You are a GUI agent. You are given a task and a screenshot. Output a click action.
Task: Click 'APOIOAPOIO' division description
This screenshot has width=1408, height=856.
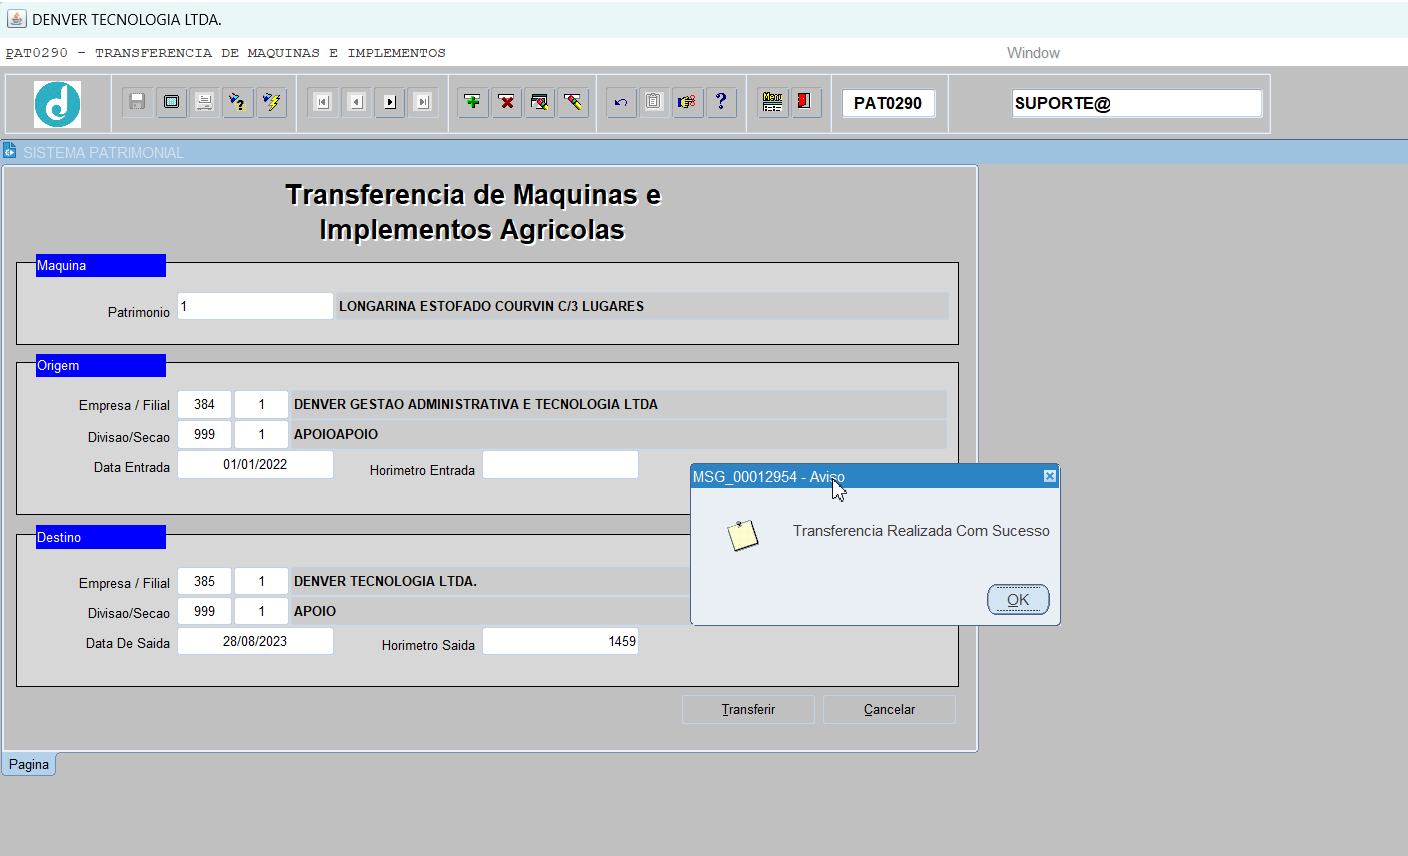[336, 434]
